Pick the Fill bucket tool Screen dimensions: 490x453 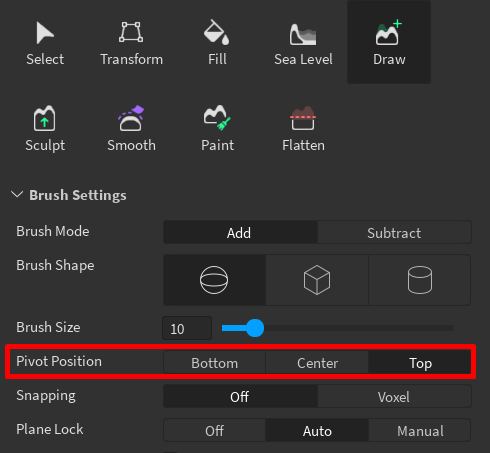[217, 42]
